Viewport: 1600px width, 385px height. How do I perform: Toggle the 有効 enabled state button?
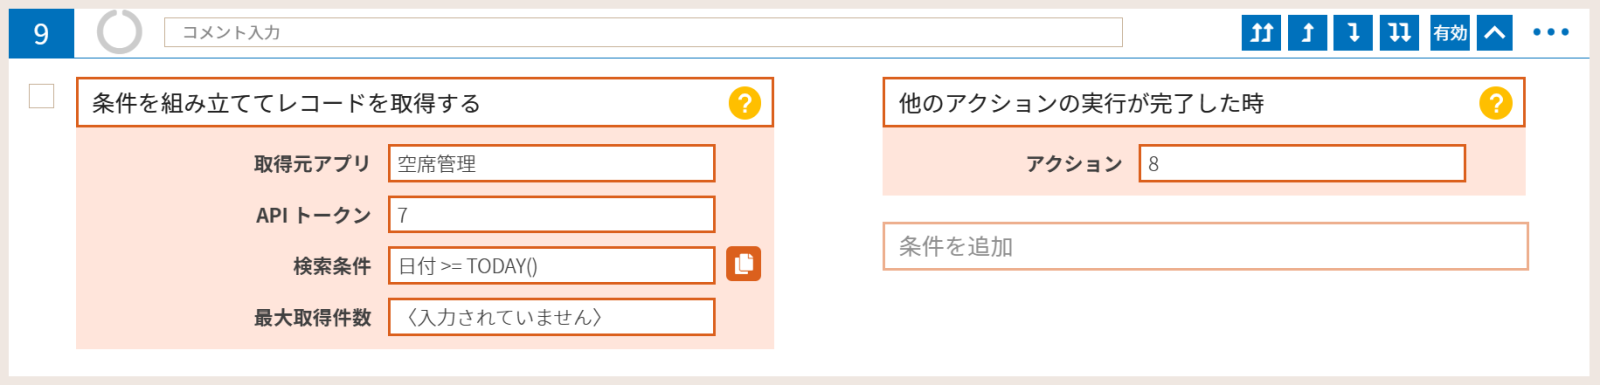click(x=1450, y=33)
